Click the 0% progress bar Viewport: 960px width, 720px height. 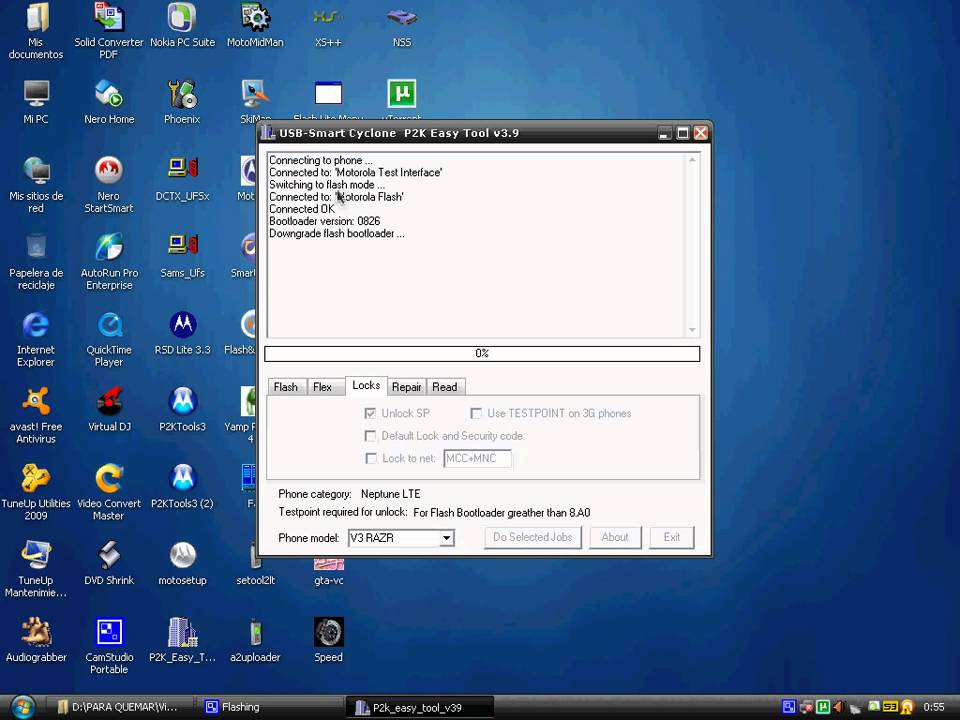click(x=482, y=353)
